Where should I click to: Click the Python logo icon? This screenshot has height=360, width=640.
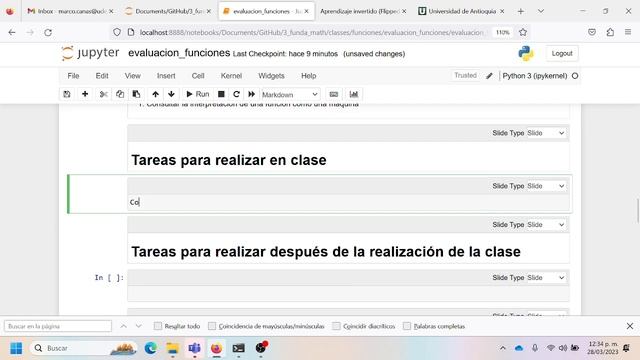(x=526, y=53)
